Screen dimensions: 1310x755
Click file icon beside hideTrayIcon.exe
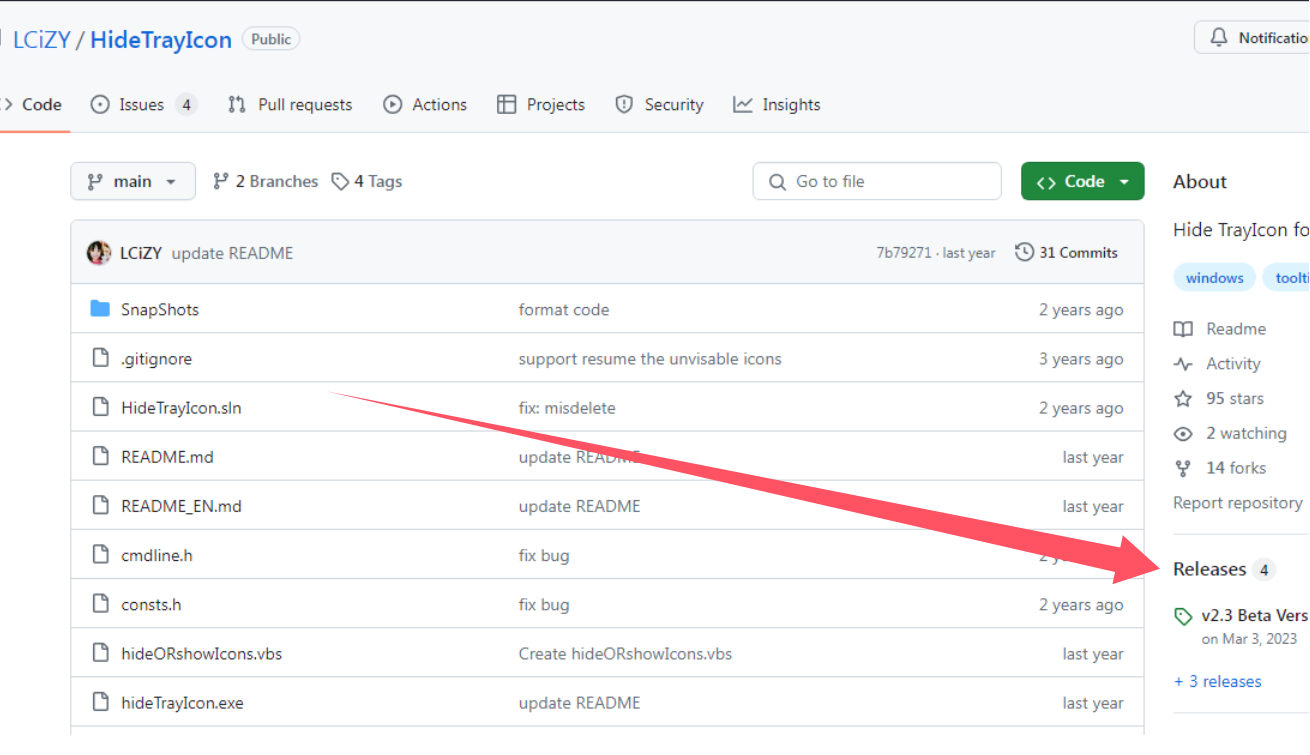(100, 701)
